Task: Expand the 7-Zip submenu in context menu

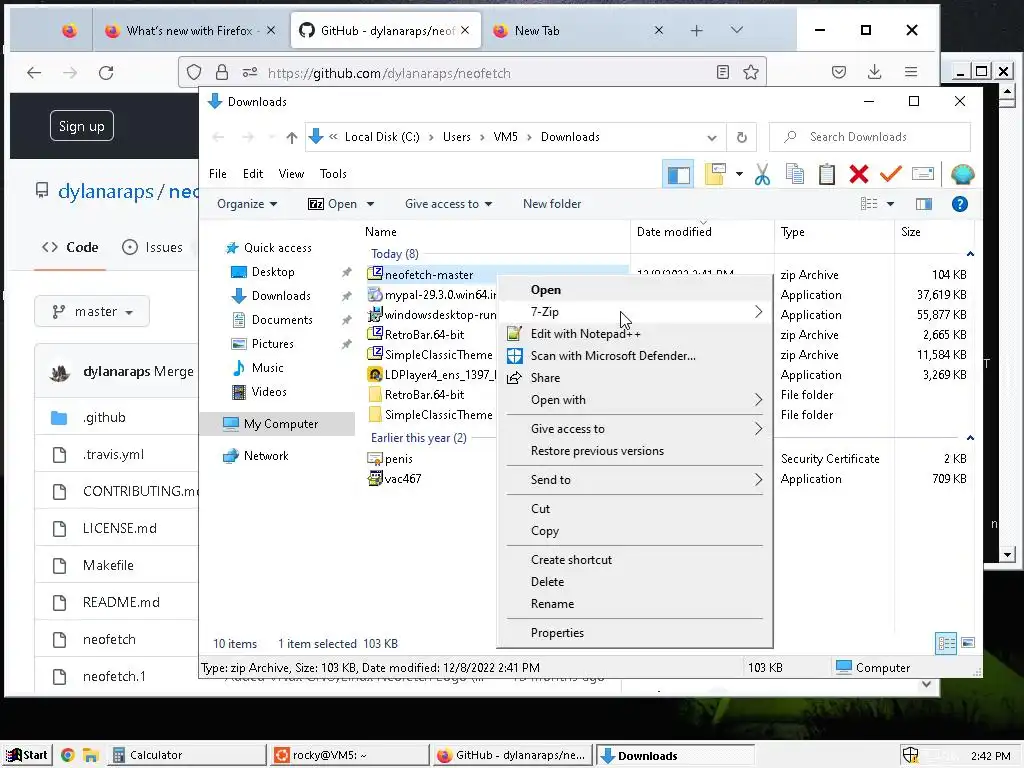Action: click(x=635, y=312)
